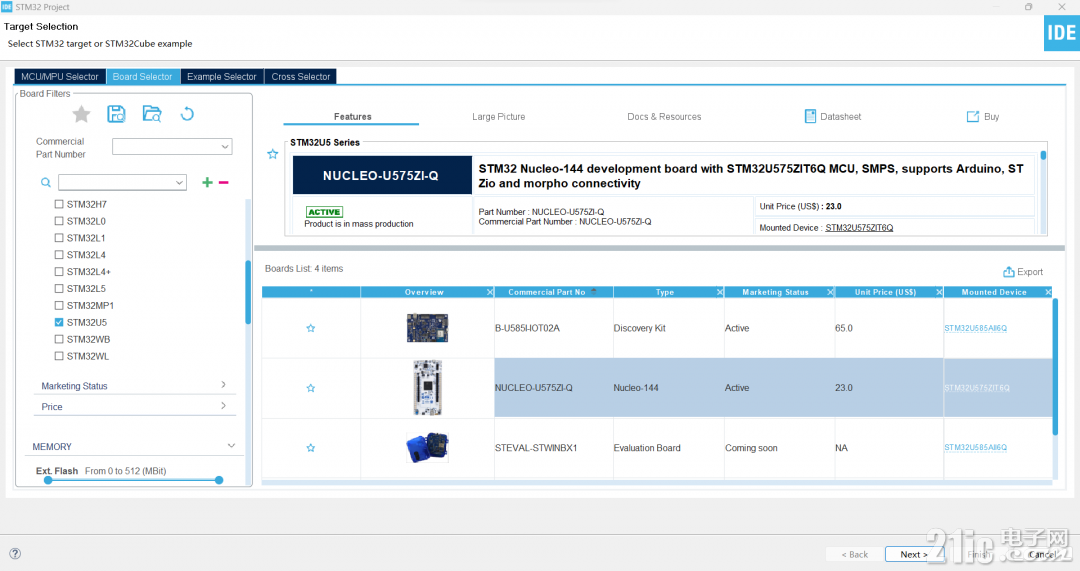Open STM32U575ZIT6Q link in NUCLEO row

click(977, 388)
